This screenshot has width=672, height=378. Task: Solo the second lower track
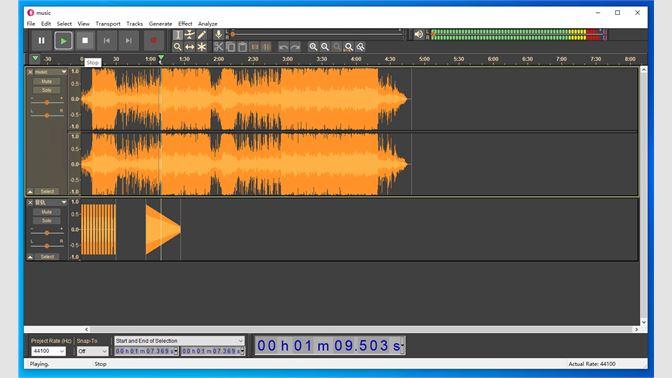pyautogui.click(x=47, y=221)
